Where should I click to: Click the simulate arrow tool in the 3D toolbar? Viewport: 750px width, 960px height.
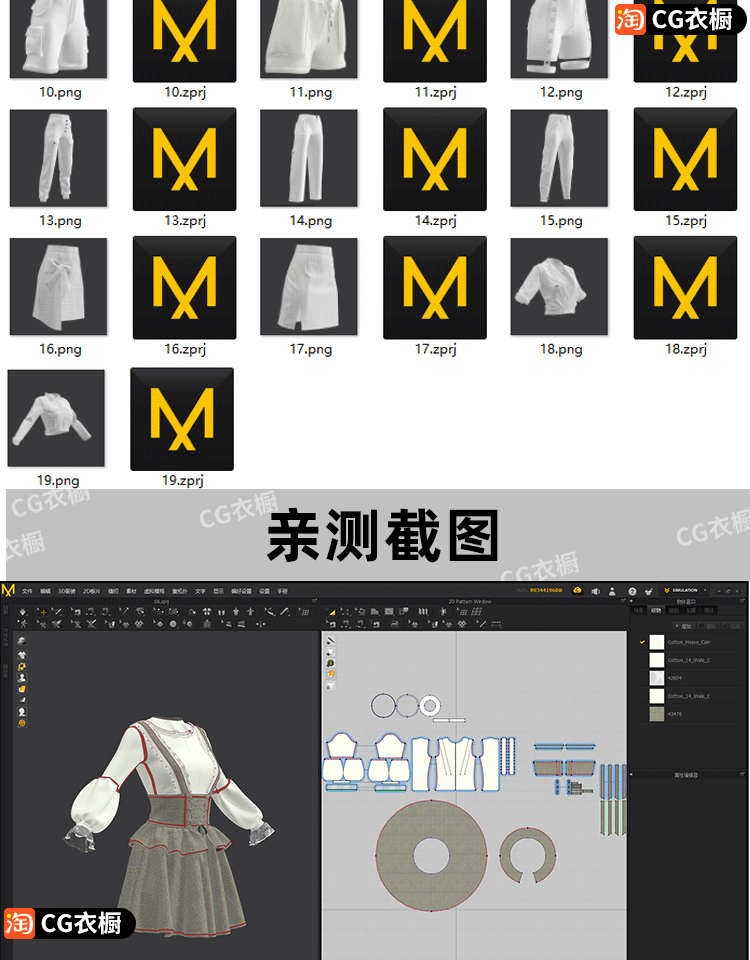click(x=24, y=611)
